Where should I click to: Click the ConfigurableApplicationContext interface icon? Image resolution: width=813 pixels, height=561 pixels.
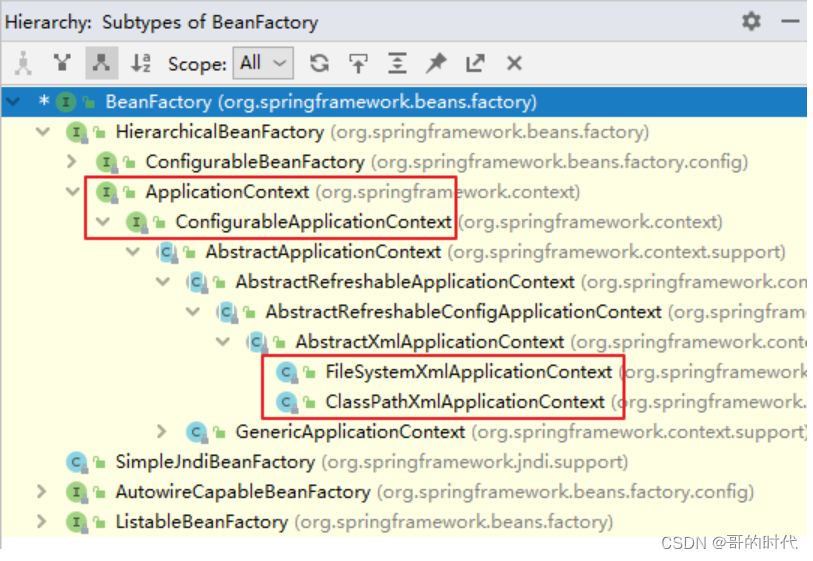point(137,222)
